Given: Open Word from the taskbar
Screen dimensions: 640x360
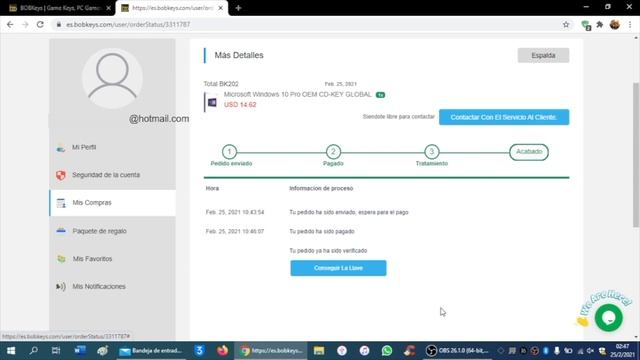Looking at the screenshot, I should pos(80,350).
